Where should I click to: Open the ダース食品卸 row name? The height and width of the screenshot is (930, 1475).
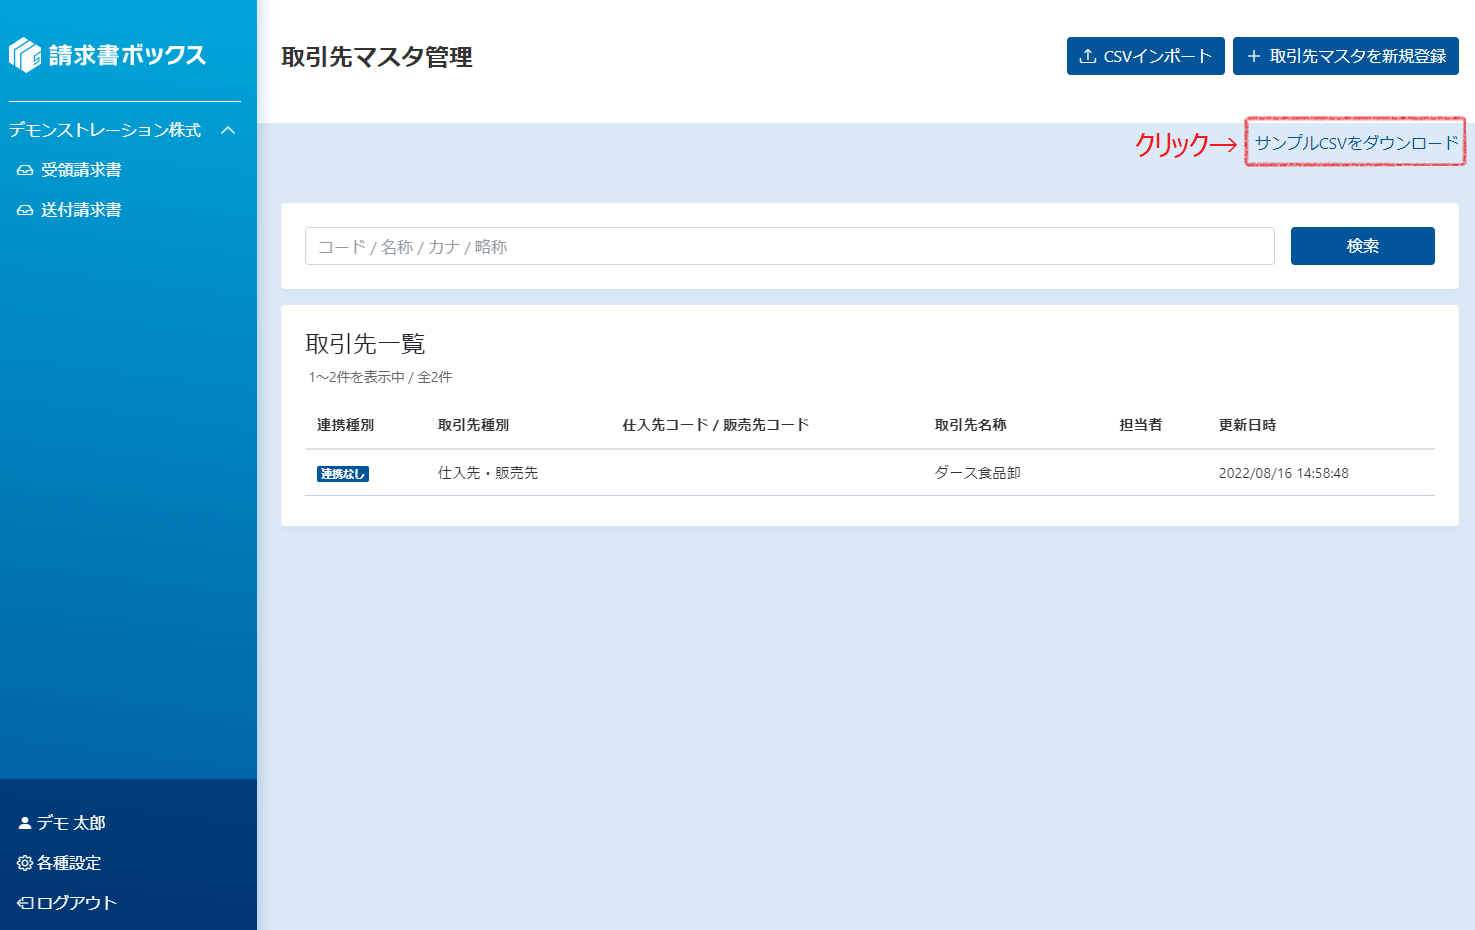977,473
